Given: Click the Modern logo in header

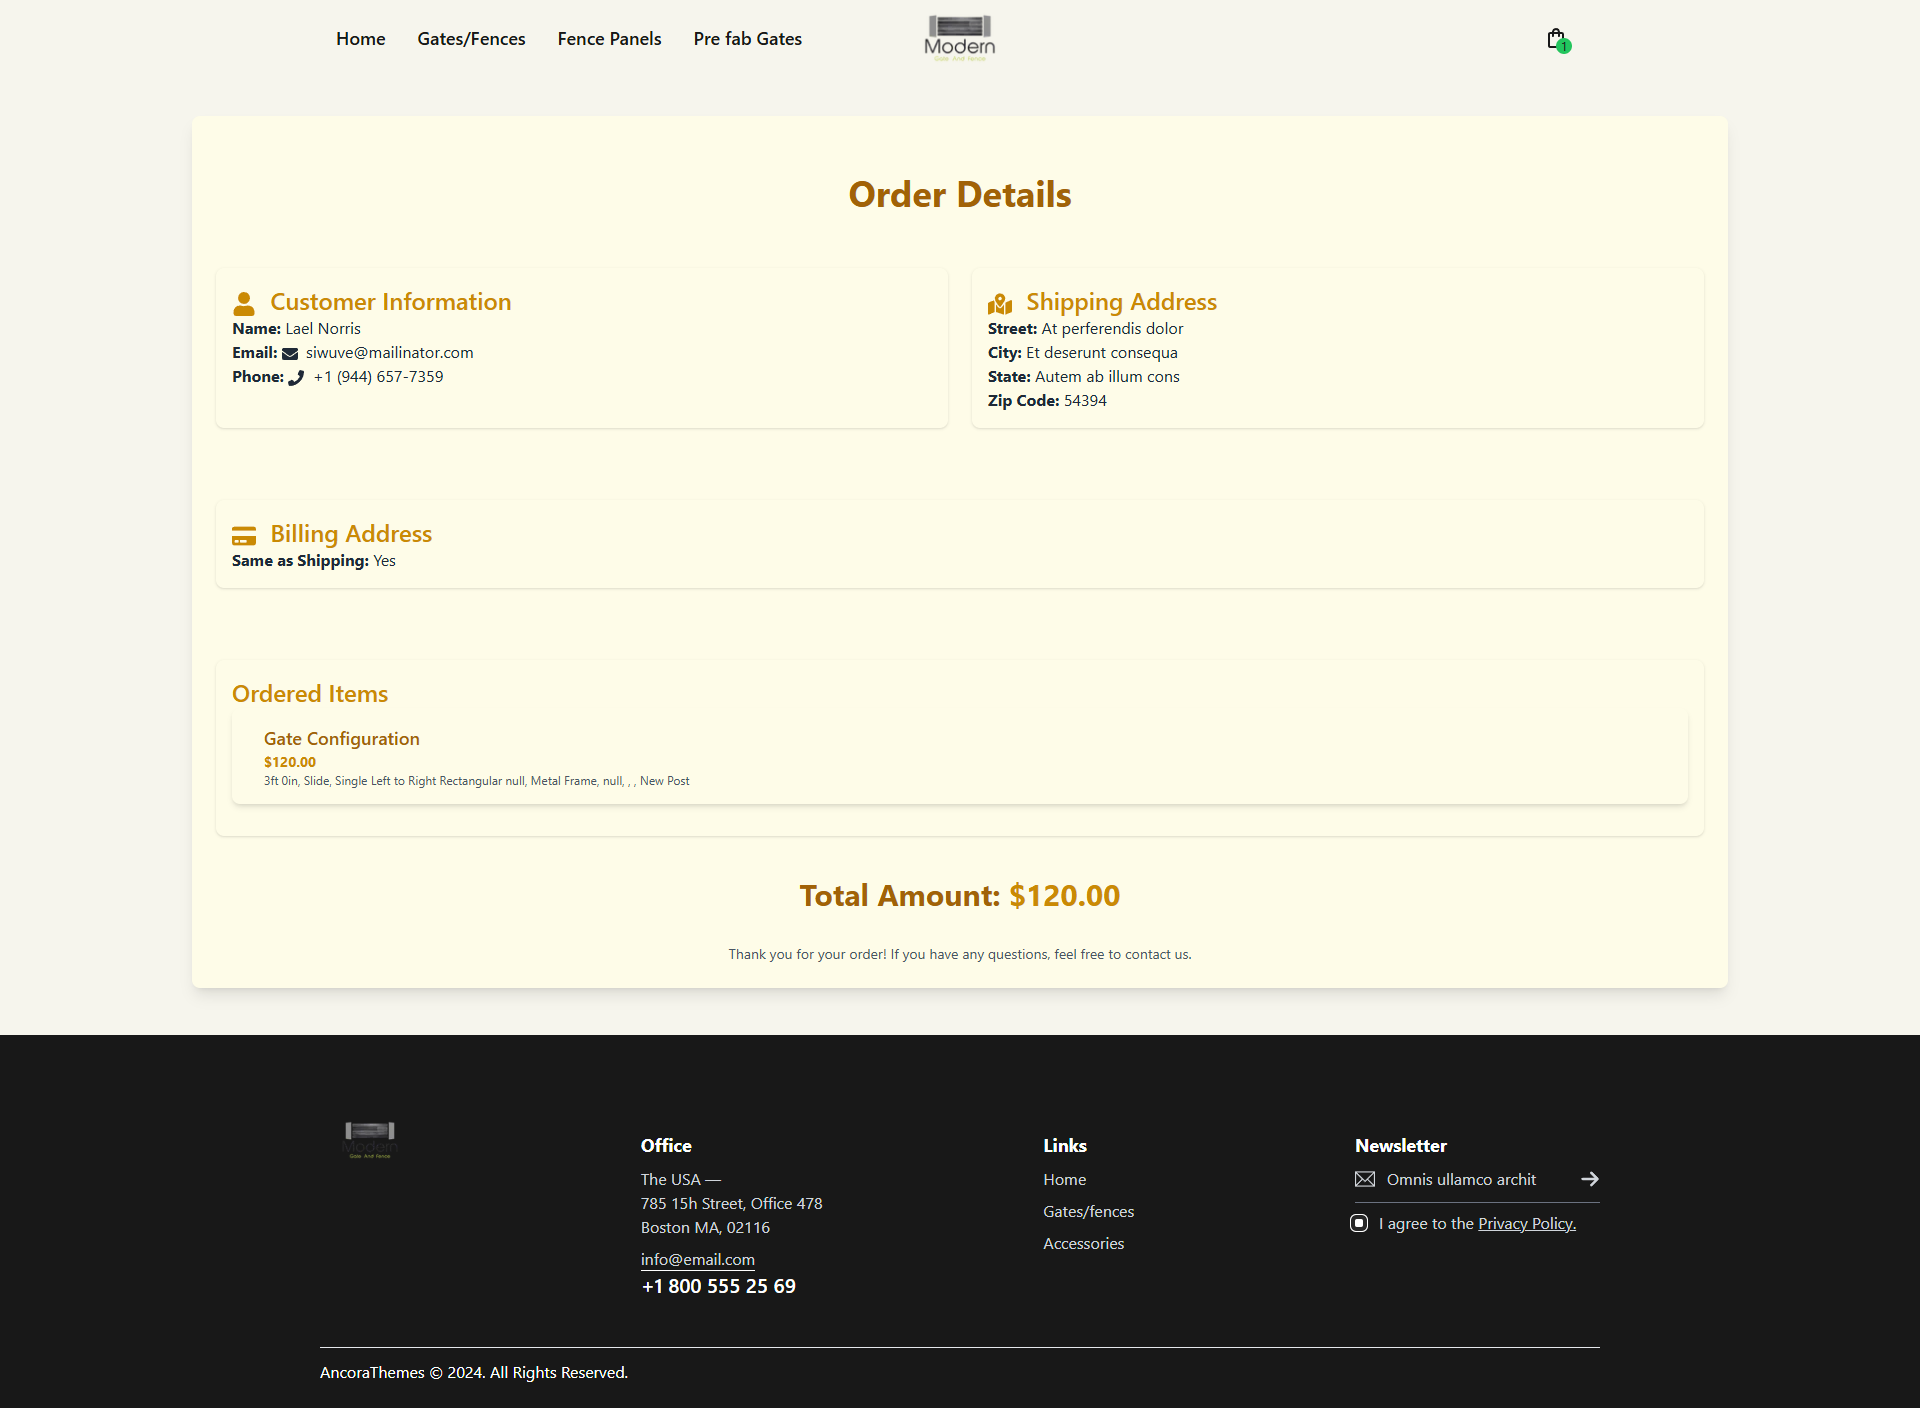Looking at the screenshot, I should (x=959, y=39).
